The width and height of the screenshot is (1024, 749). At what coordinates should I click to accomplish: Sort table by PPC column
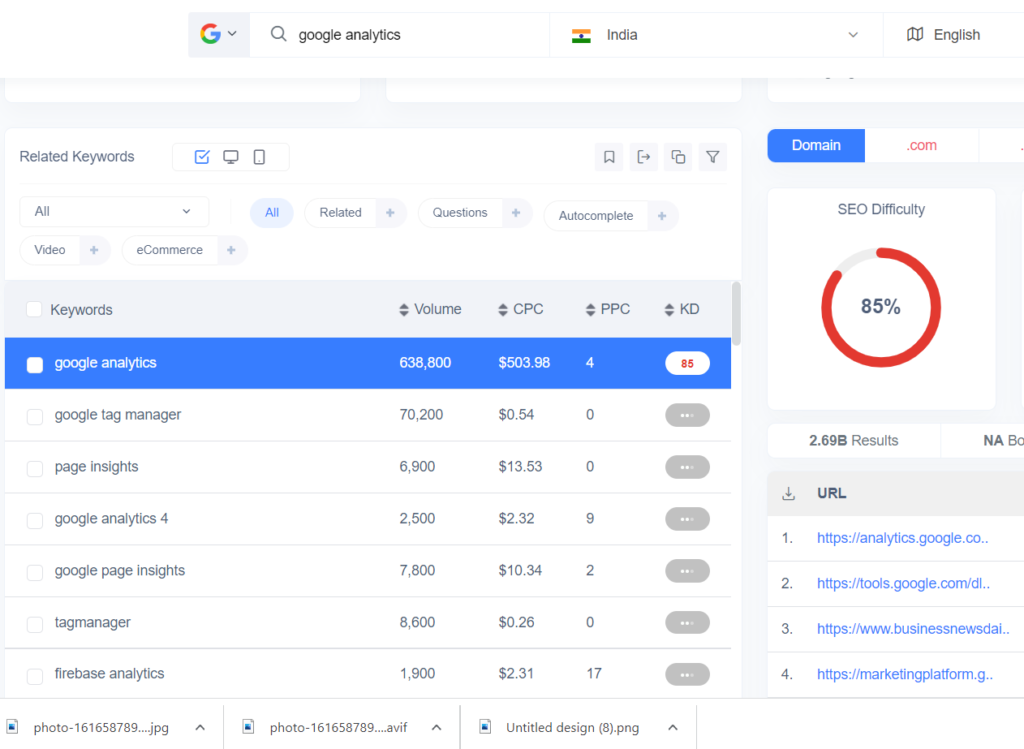coord(608,310)
